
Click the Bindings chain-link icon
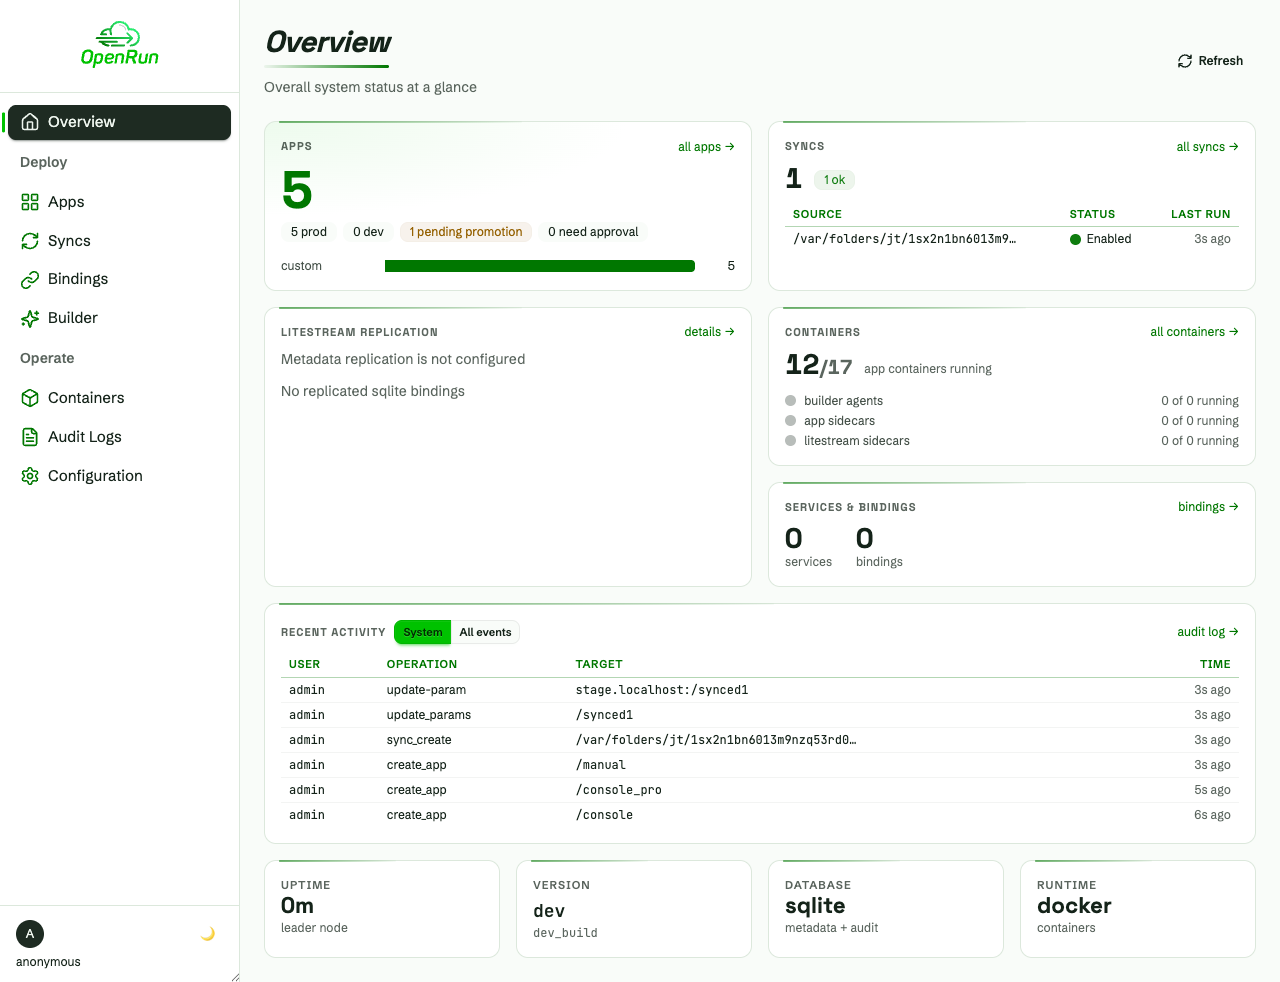click(30, 279)
